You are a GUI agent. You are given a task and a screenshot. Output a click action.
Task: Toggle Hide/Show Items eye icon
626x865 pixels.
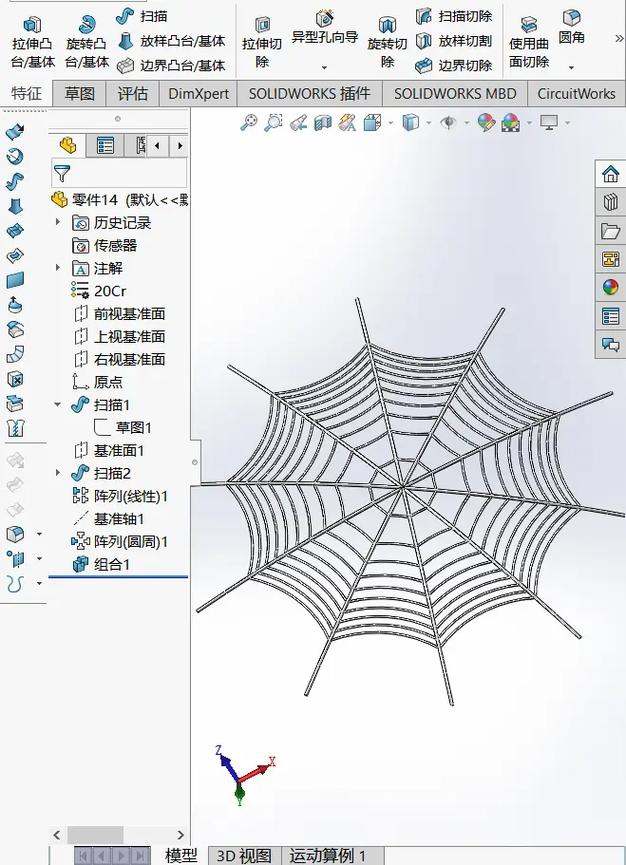(448, 122)
